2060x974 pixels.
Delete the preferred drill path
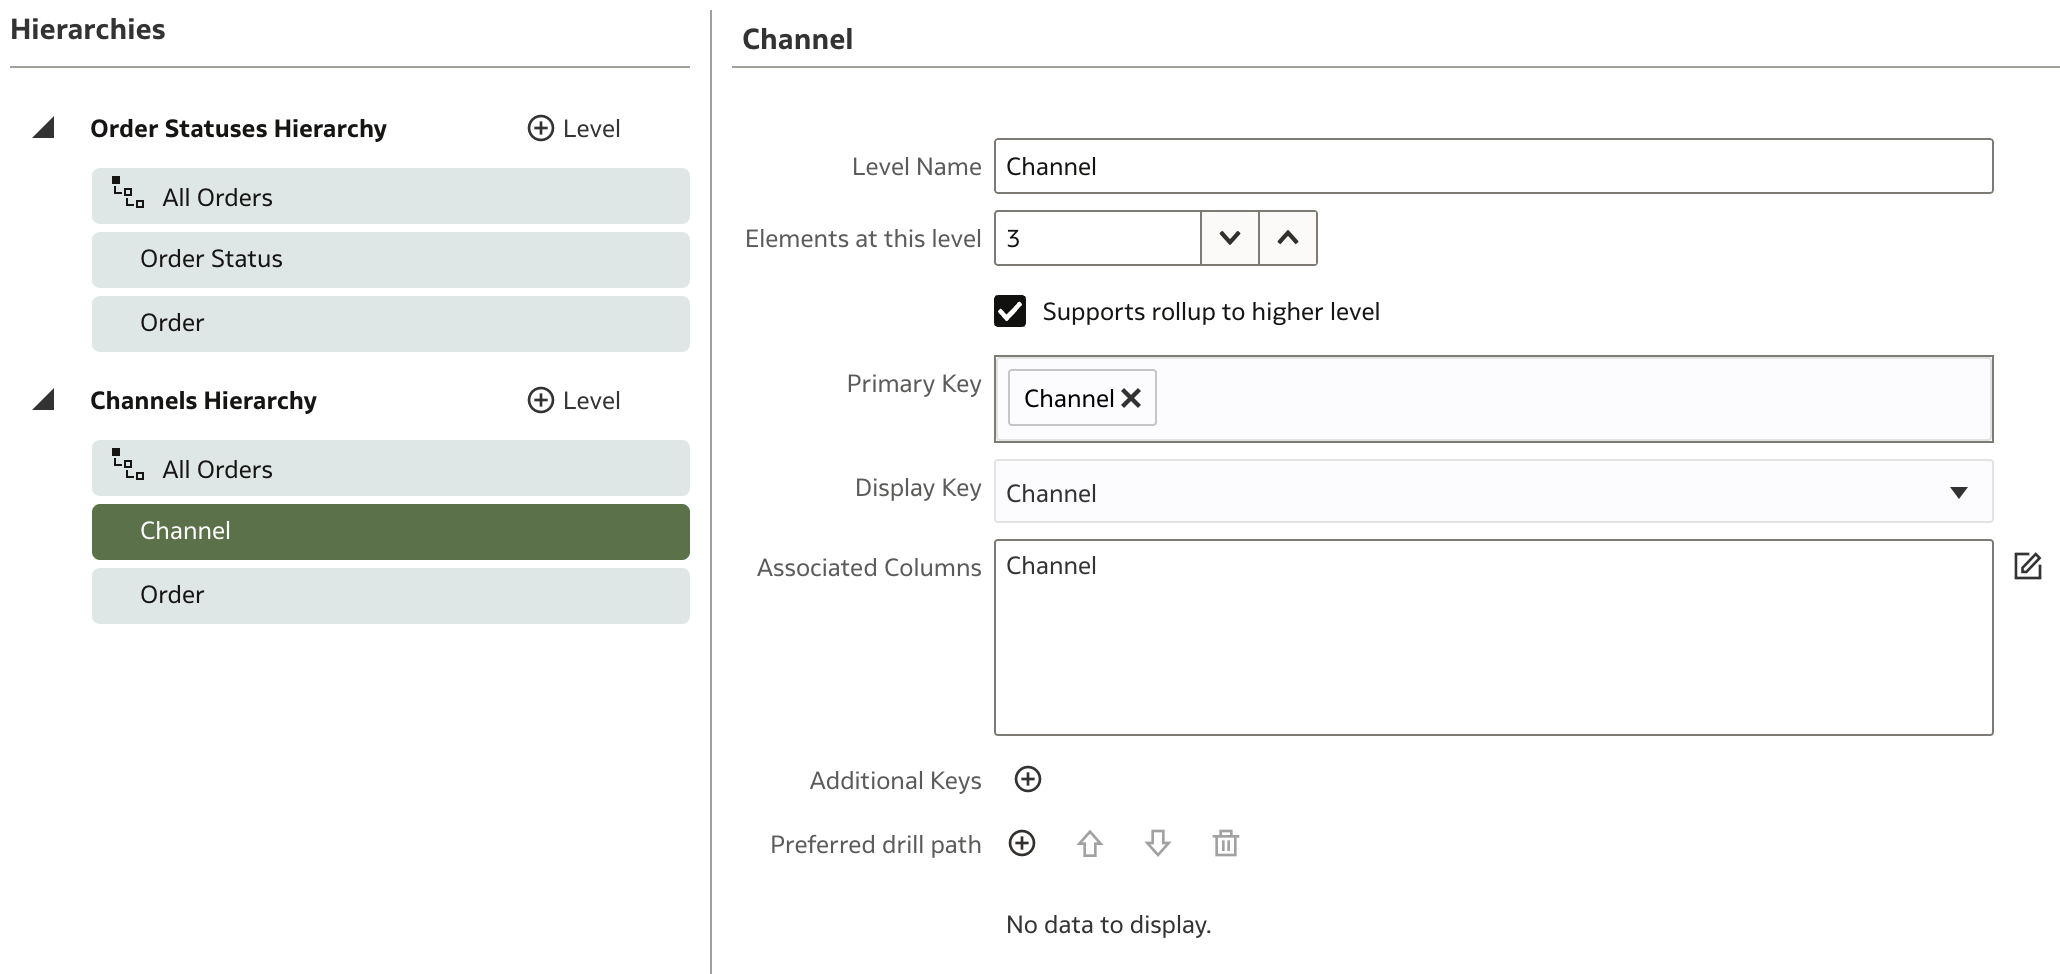coord(1226,844)
